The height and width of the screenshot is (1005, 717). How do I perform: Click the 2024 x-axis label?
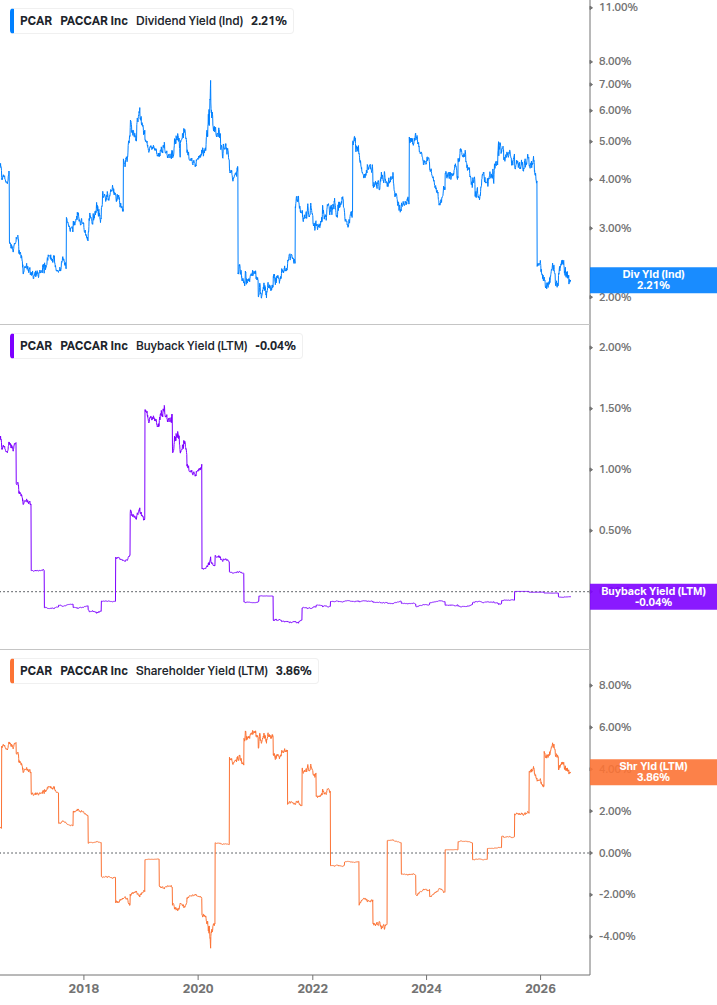point(427,988)
